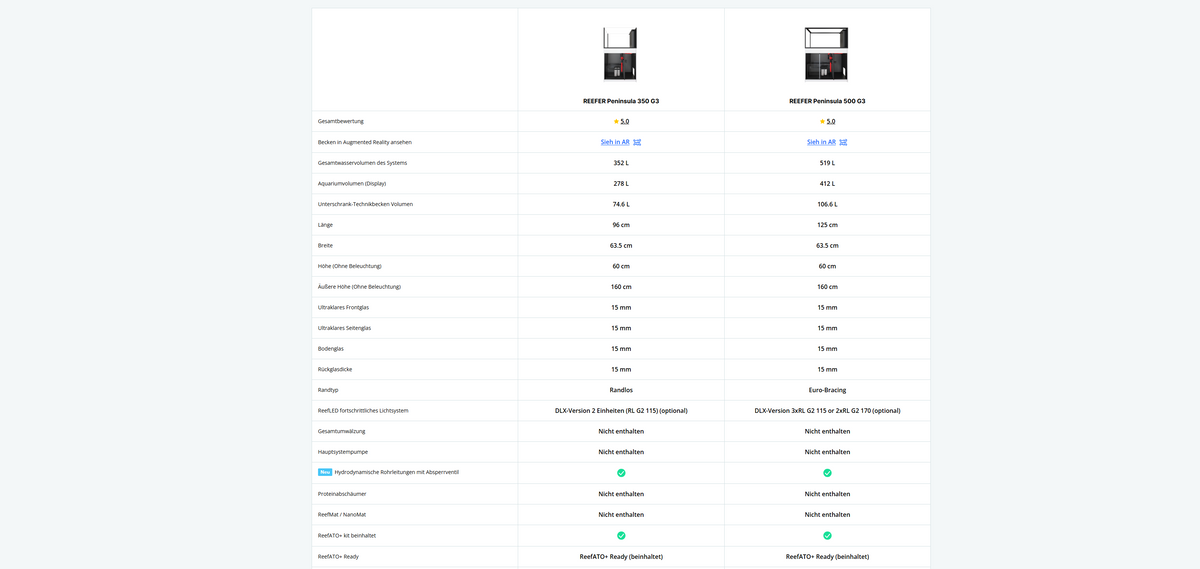Click the 96 cm length value
The height and width of the screenshot is (569, 1200).
pos(621,225)
